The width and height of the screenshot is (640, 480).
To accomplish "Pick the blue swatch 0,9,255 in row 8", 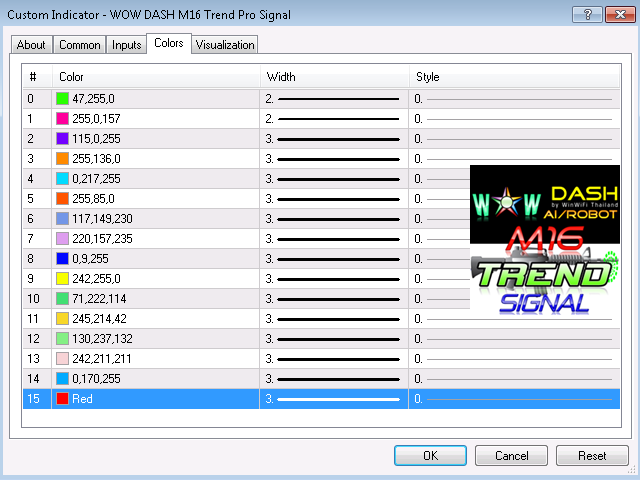I will (62, 259).
